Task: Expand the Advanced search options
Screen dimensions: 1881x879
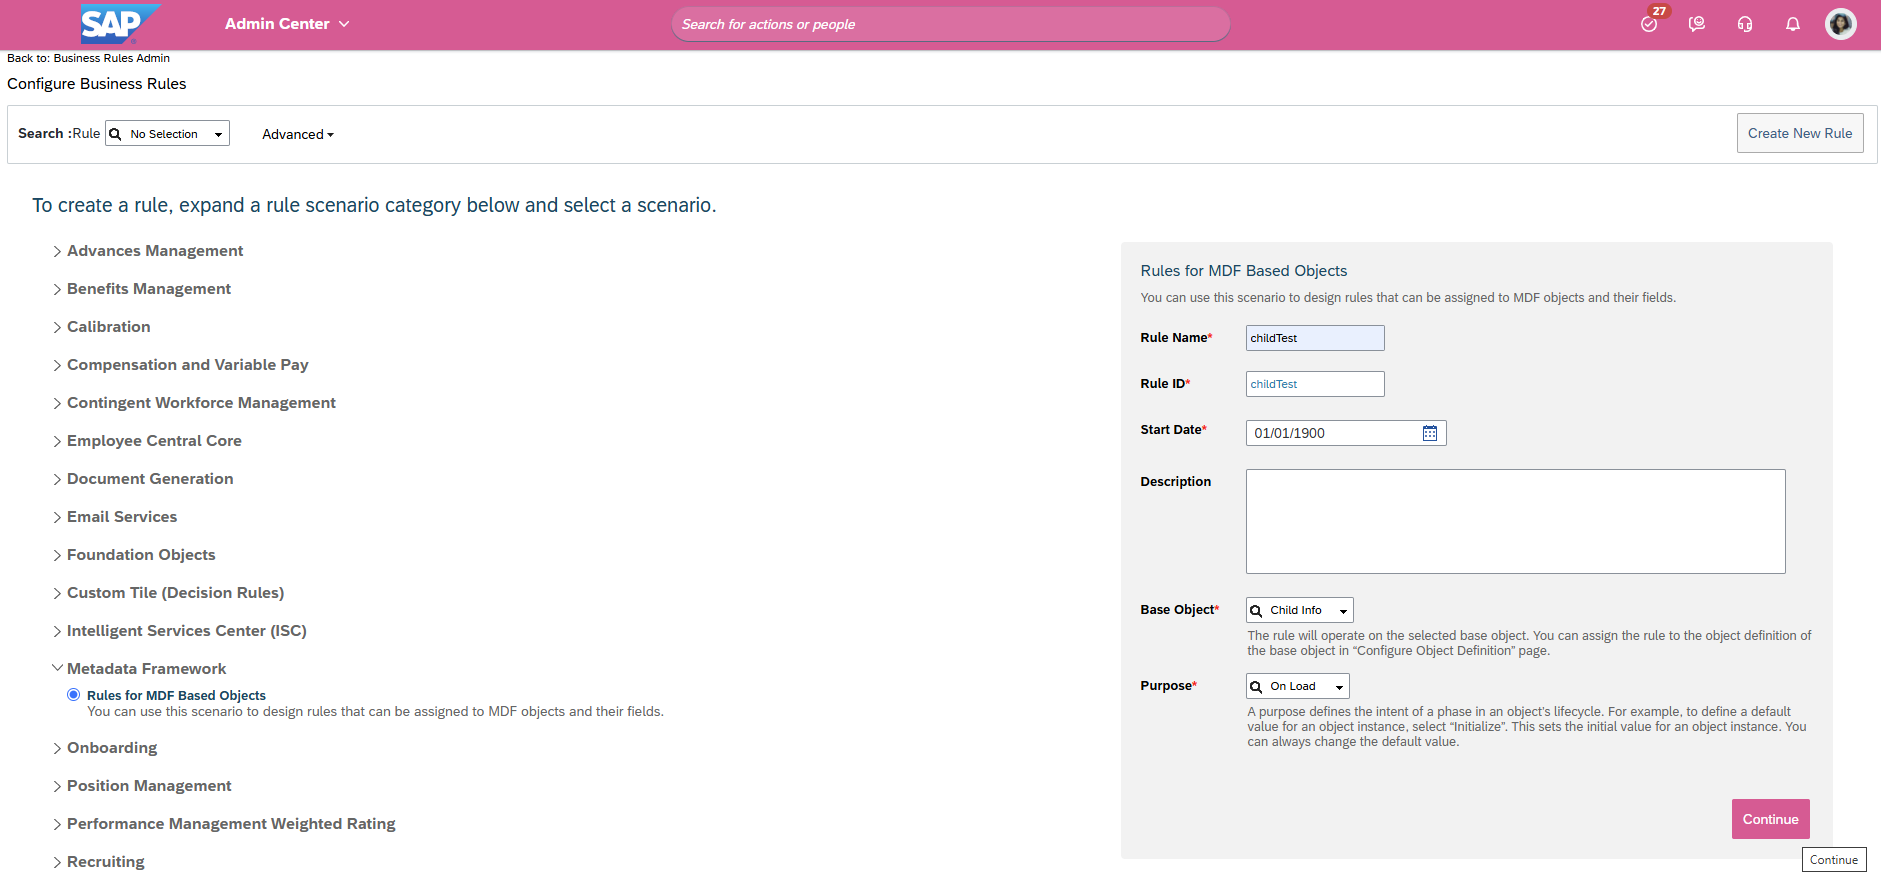Action: click(x=298, y=134)
